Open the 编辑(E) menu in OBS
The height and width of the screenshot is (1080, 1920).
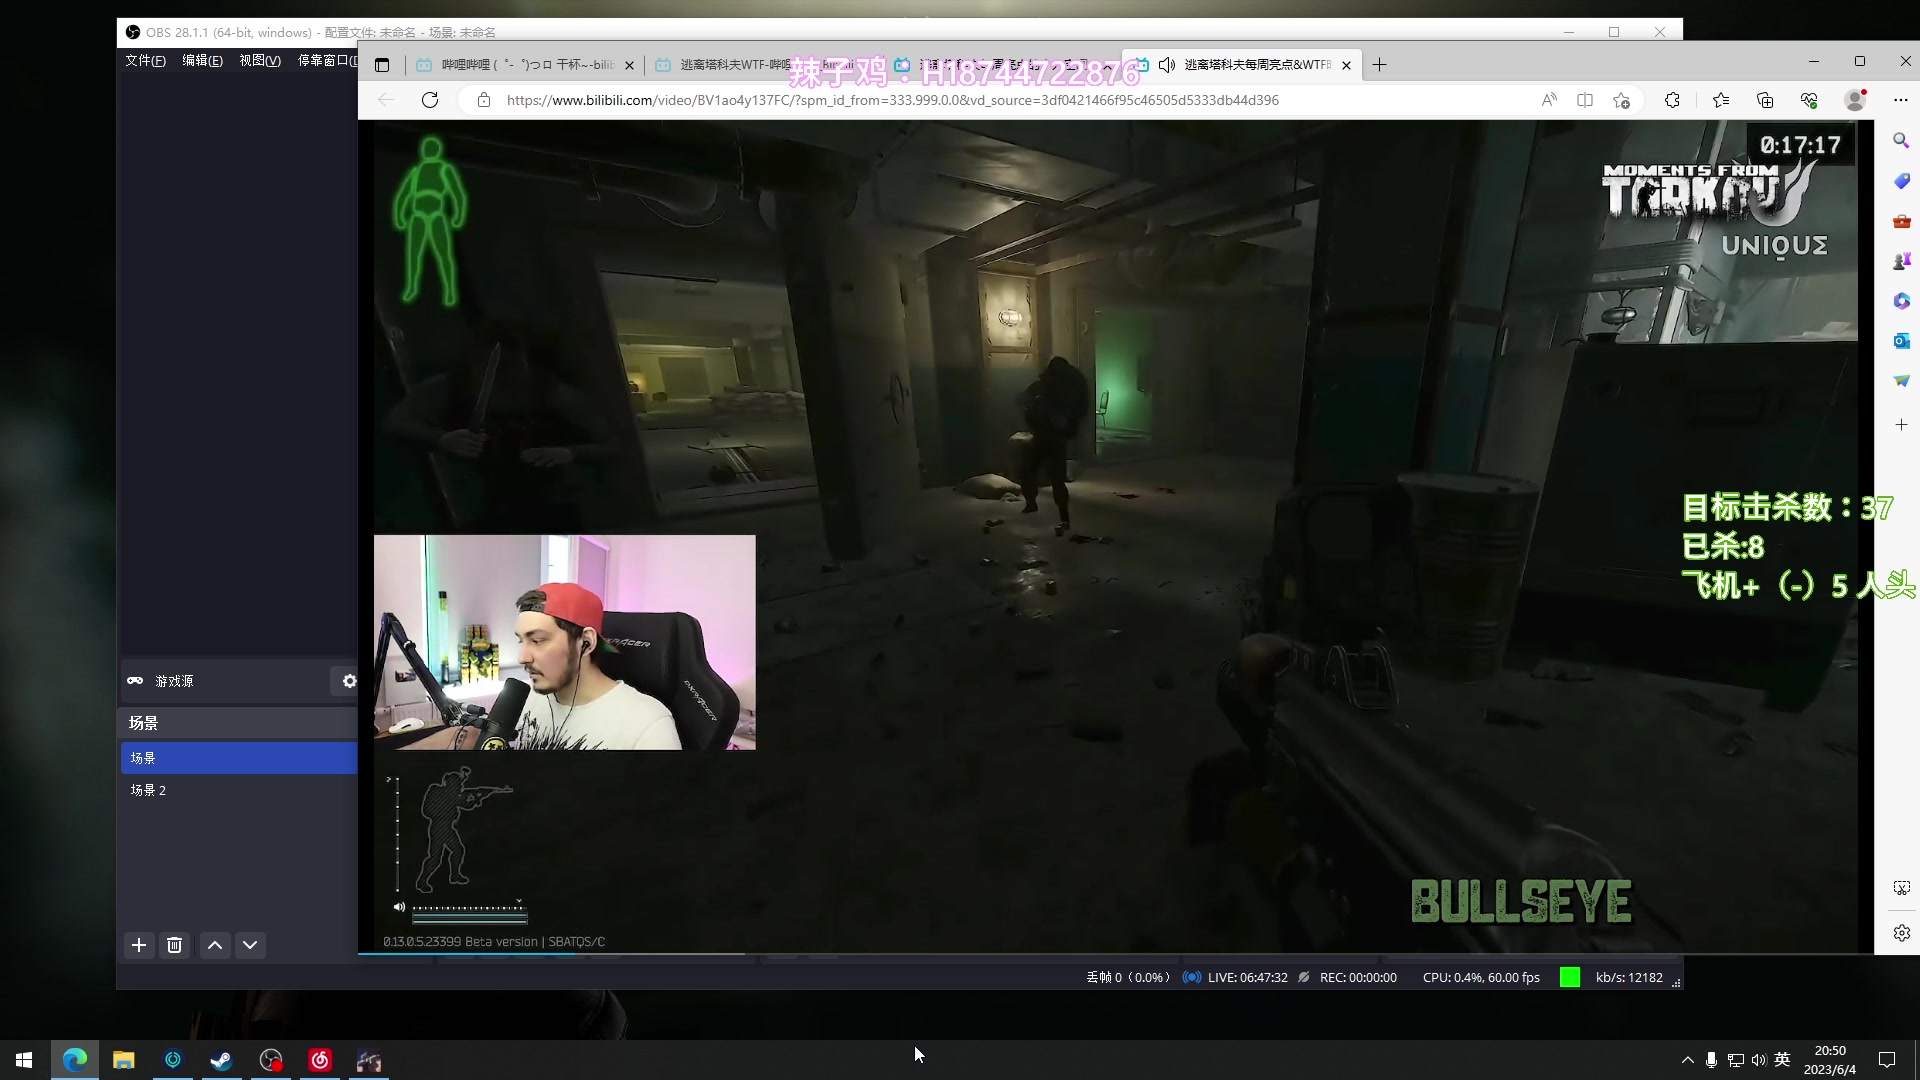(202, 61)
